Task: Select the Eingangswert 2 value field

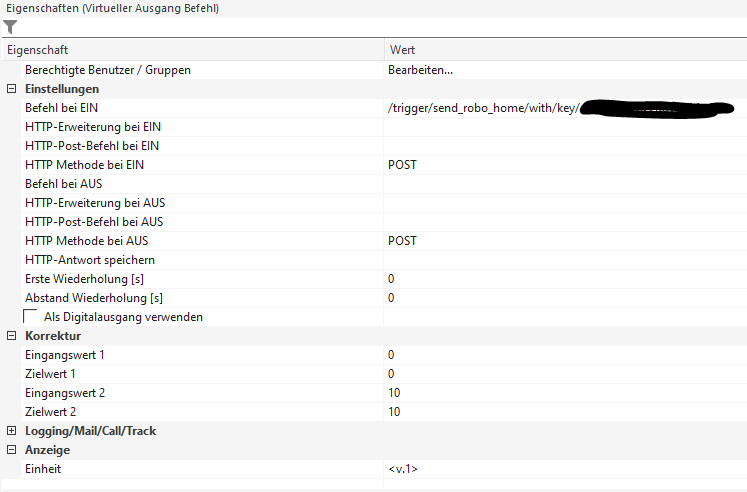Action: tap(560, 393)
